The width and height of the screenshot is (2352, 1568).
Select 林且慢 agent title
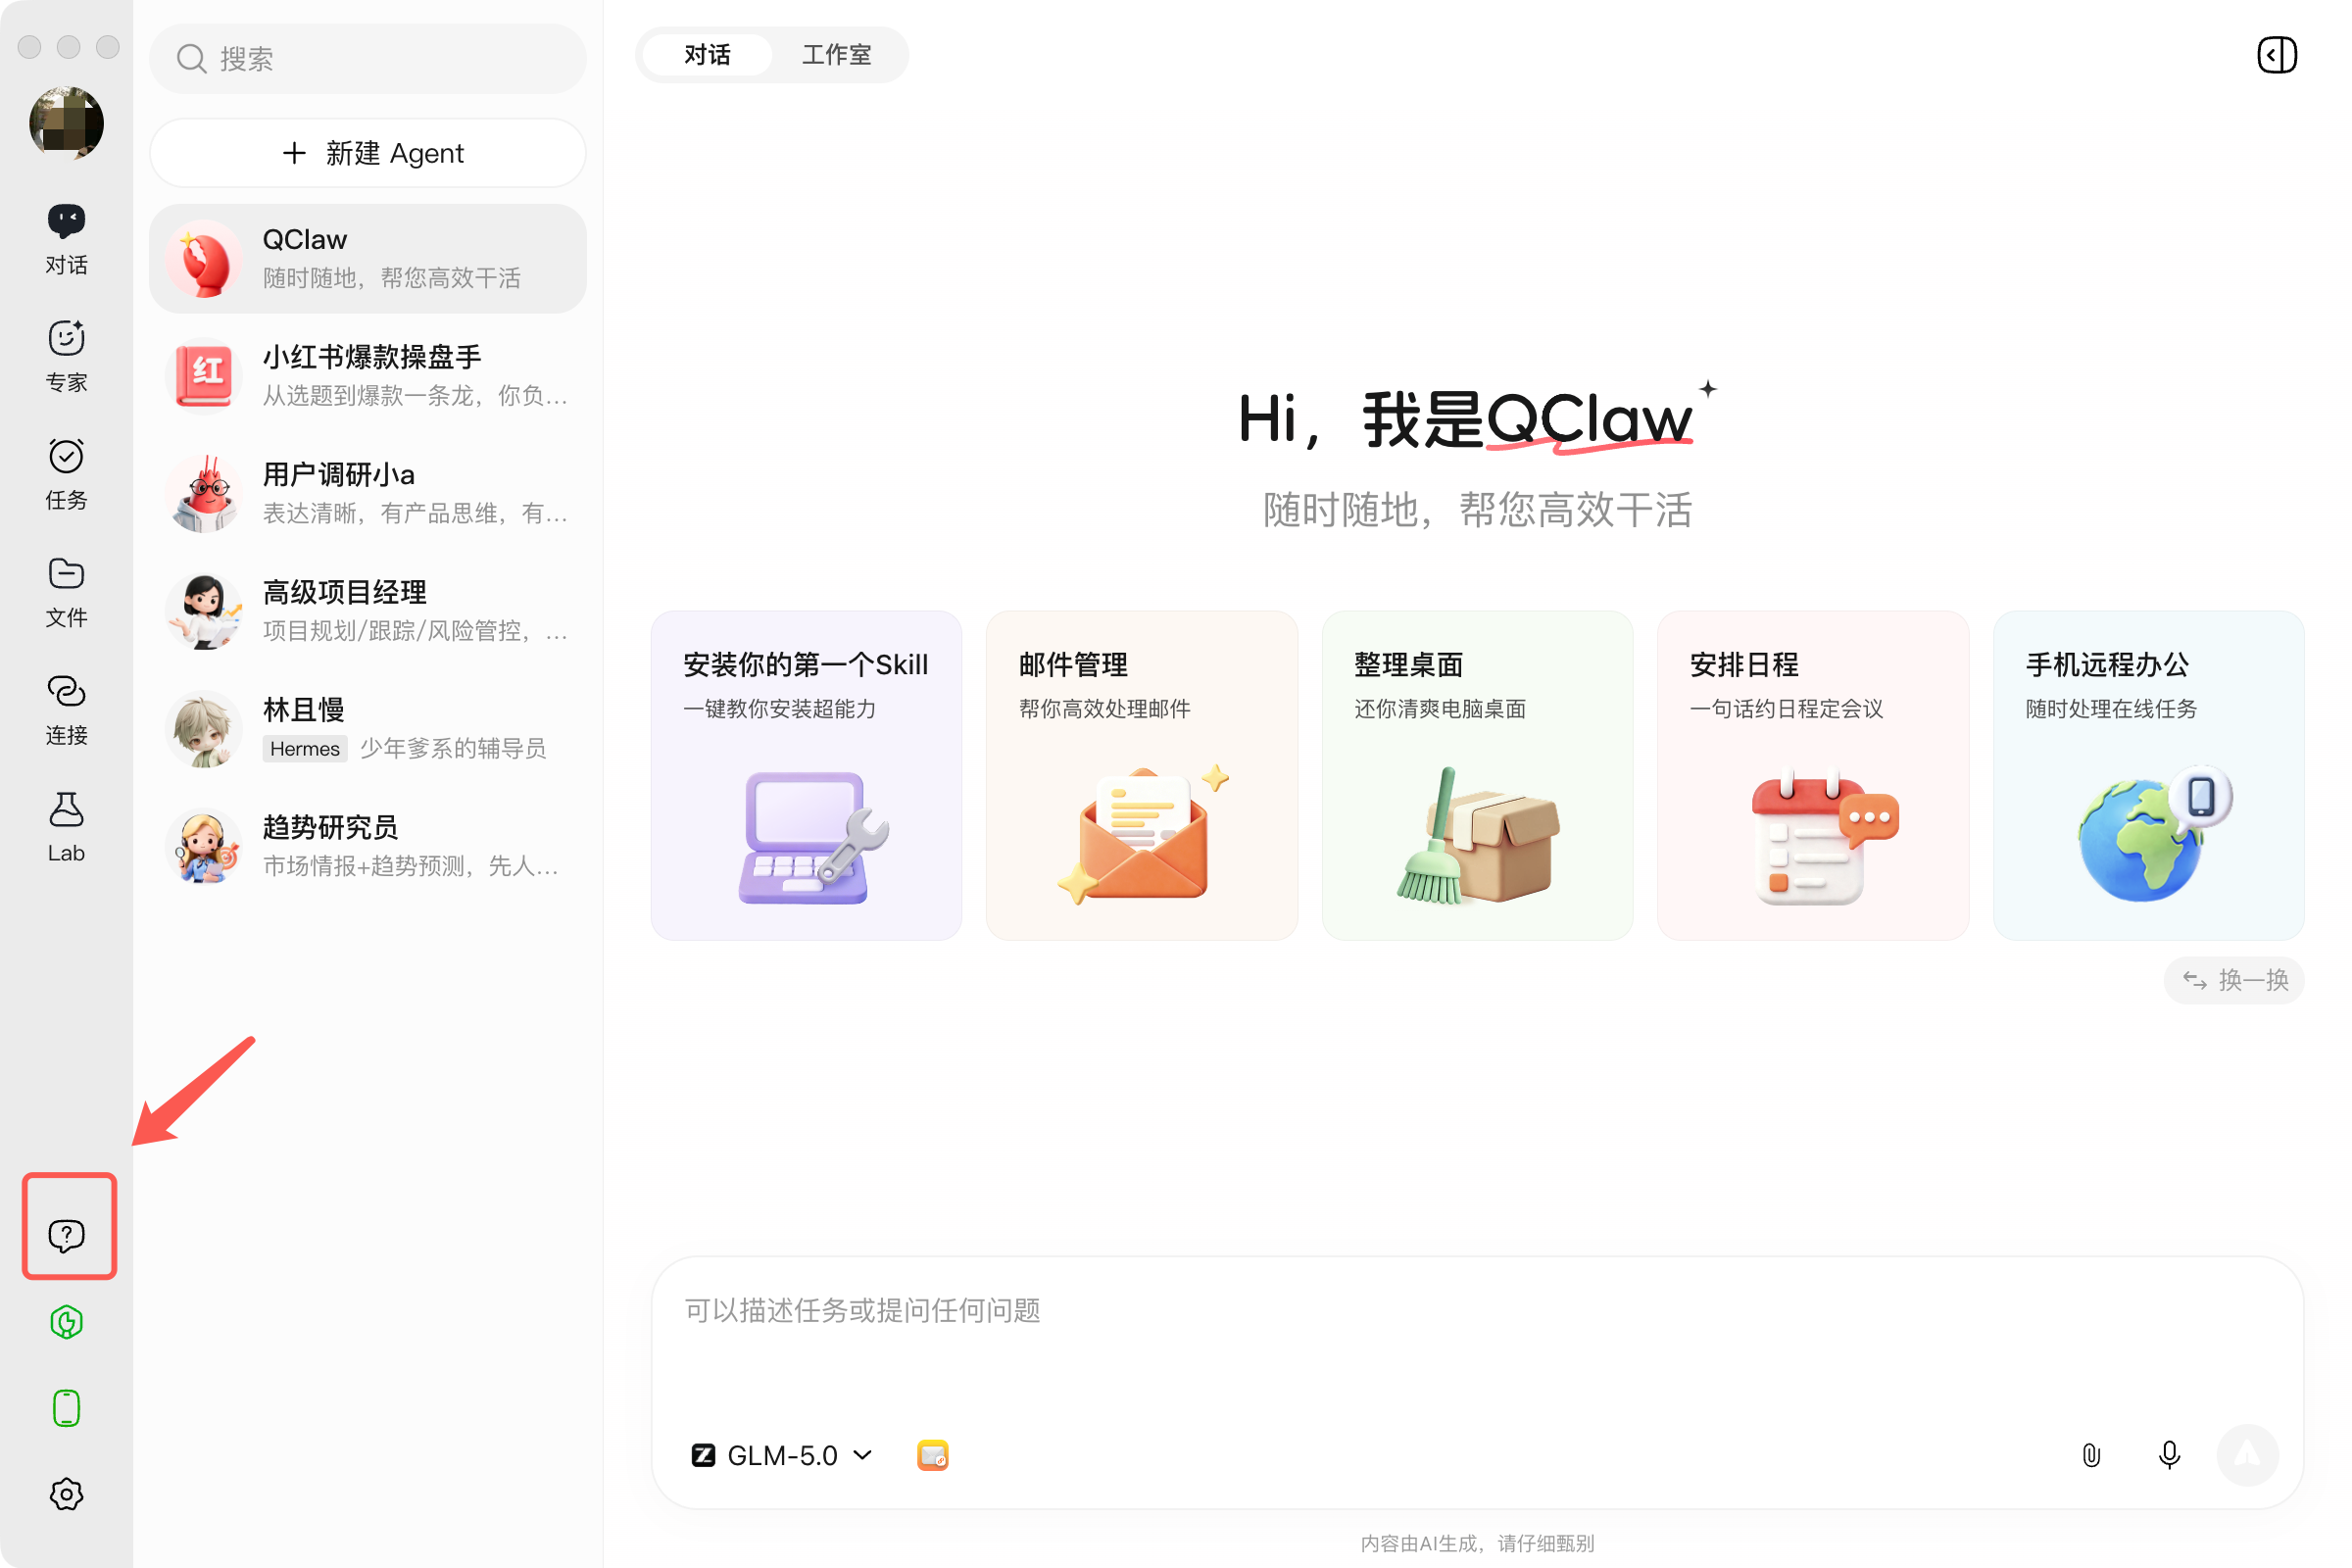pyautogui.click(x=304, y=710)
